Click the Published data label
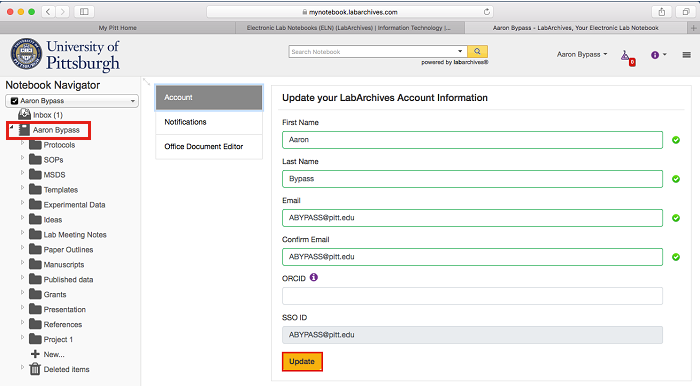This screenshot has height=386, width=700. pyautogui.click(x=68, y=280)
